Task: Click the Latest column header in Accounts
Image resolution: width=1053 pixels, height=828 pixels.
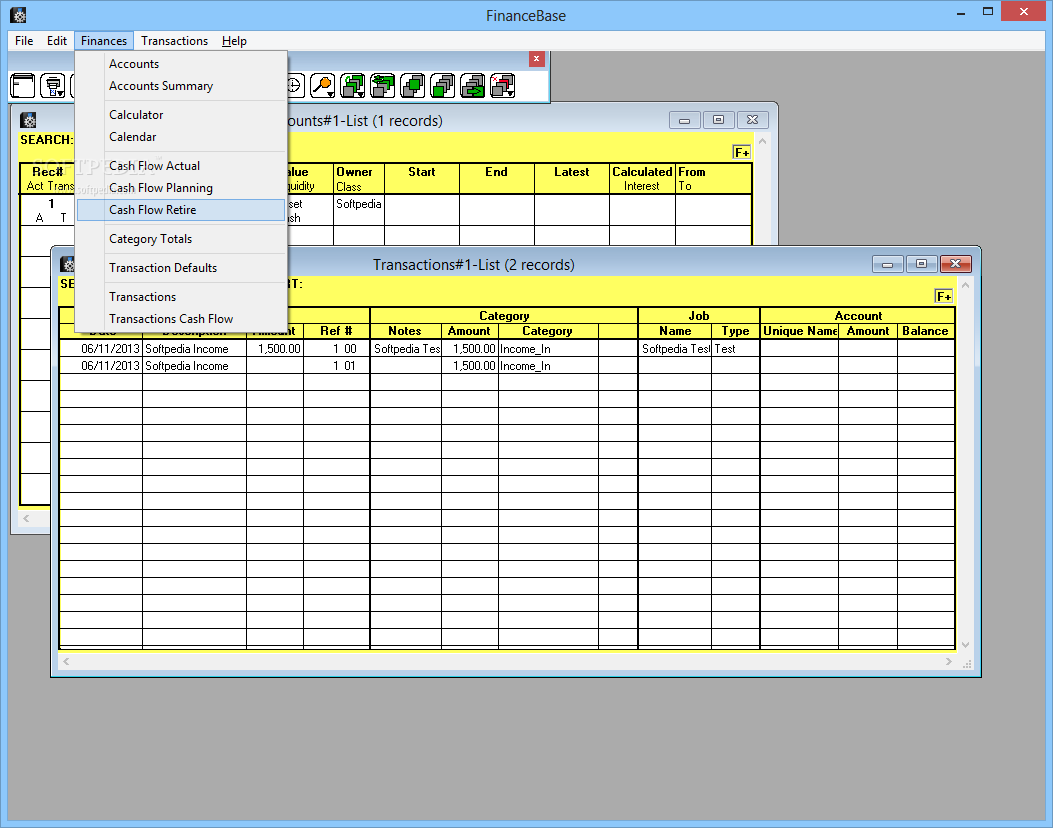Action: pos(571,179)
